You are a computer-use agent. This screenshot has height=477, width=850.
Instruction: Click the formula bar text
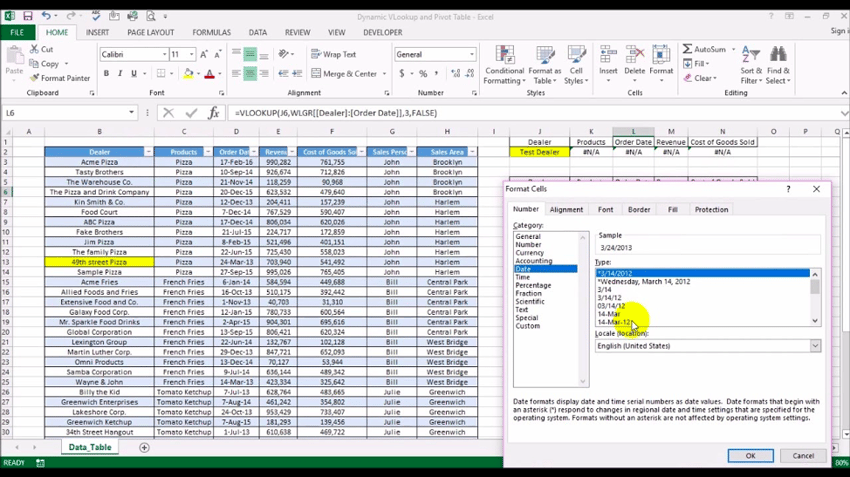[x=336, y=113]
